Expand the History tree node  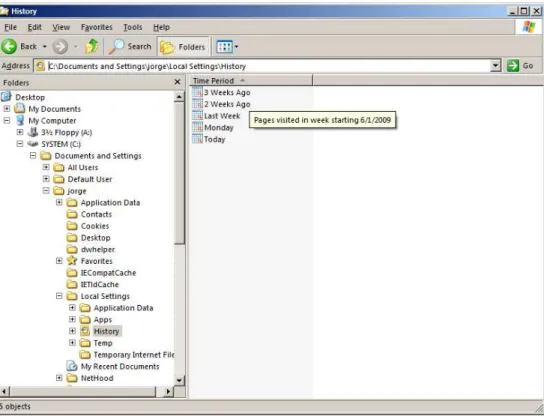(72, 331)
